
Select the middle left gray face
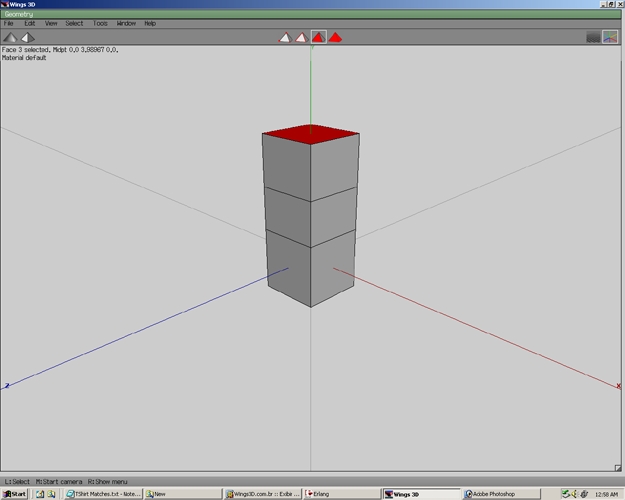click(288, 217)
